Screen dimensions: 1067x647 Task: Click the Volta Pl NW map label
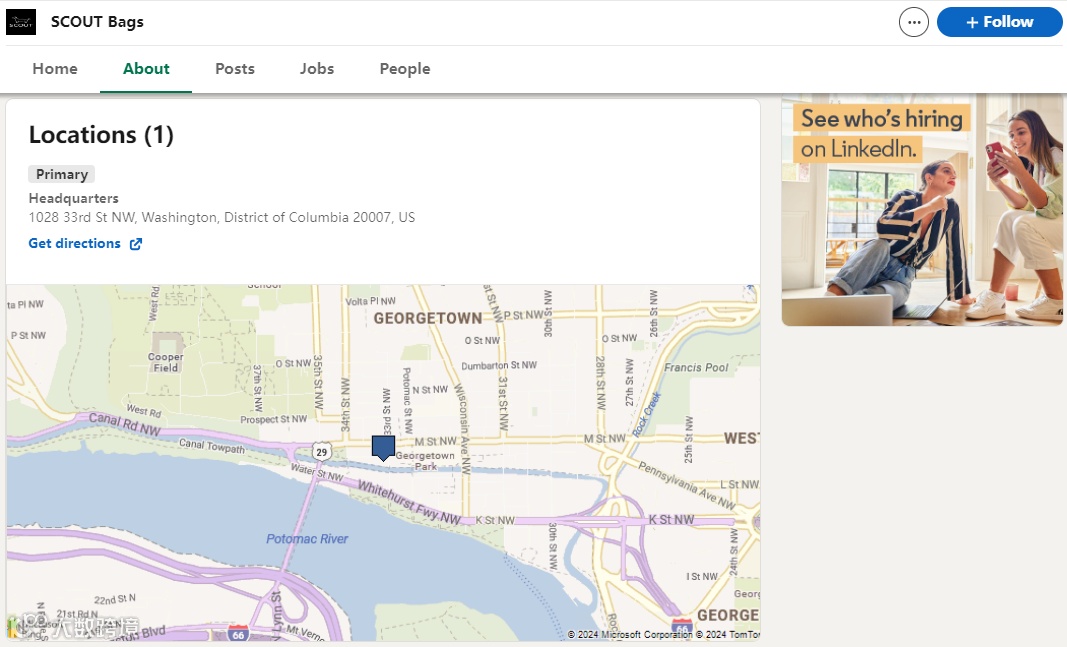(370, 301)
